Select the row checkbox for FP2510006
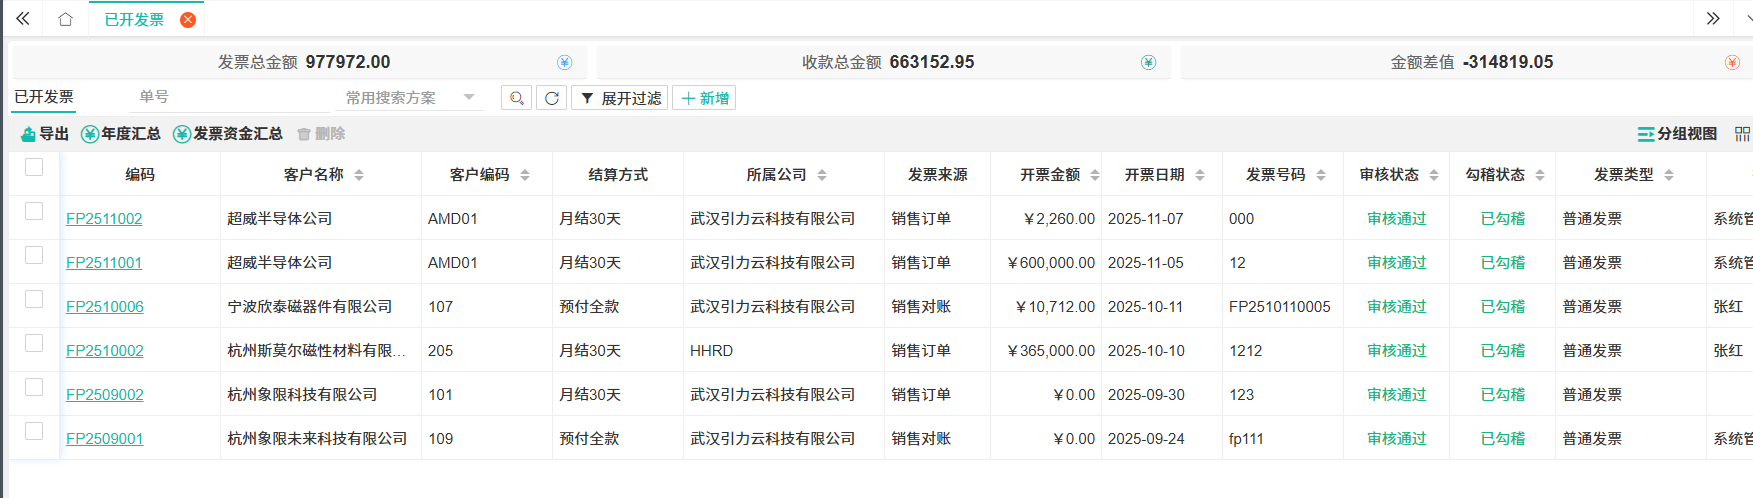 [x=34, y=299]
